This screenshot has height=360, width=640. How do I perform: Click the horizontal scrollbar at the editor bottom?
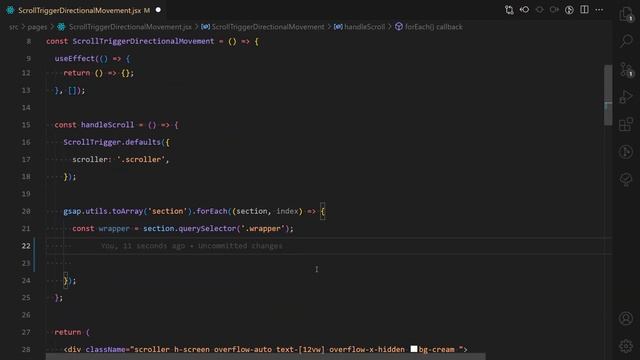coord(265,357)
